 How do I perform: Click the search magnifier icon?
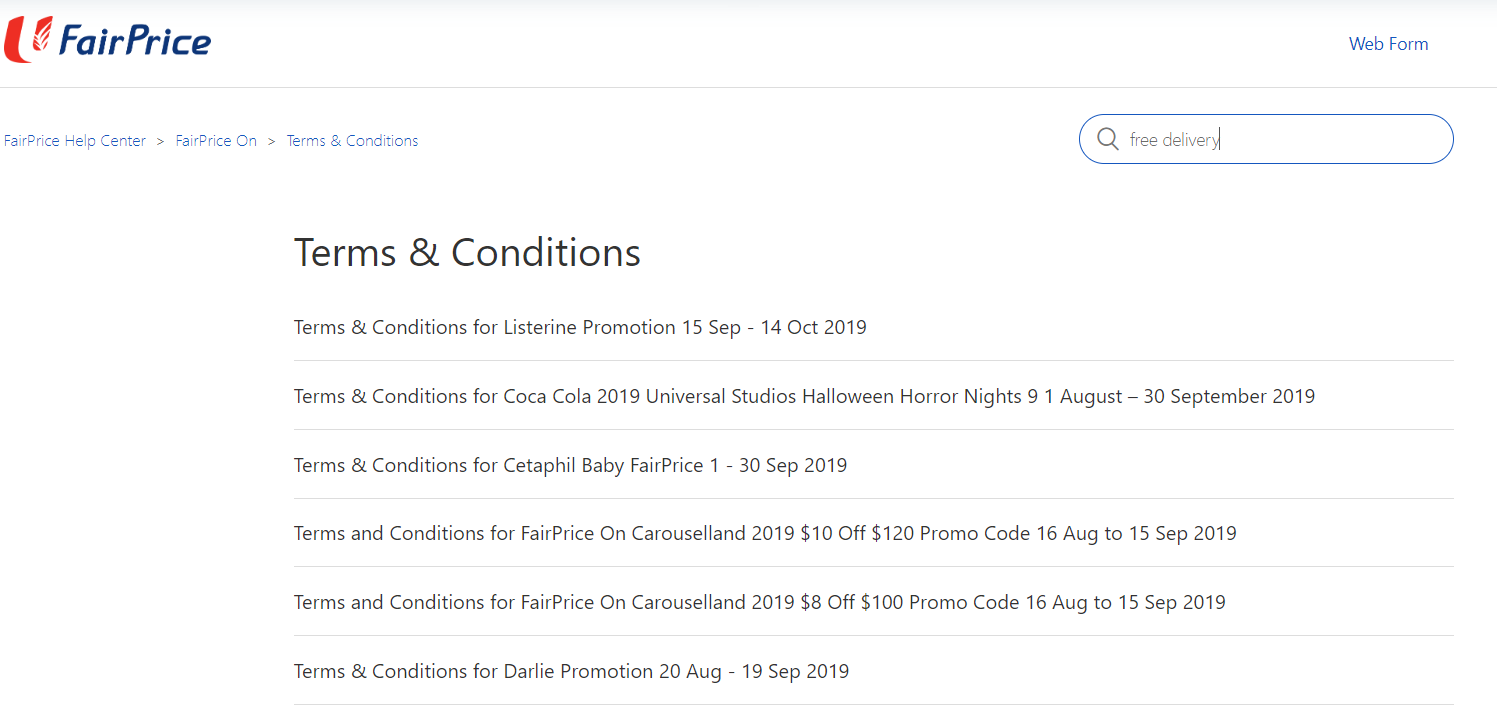[1108, 139]
